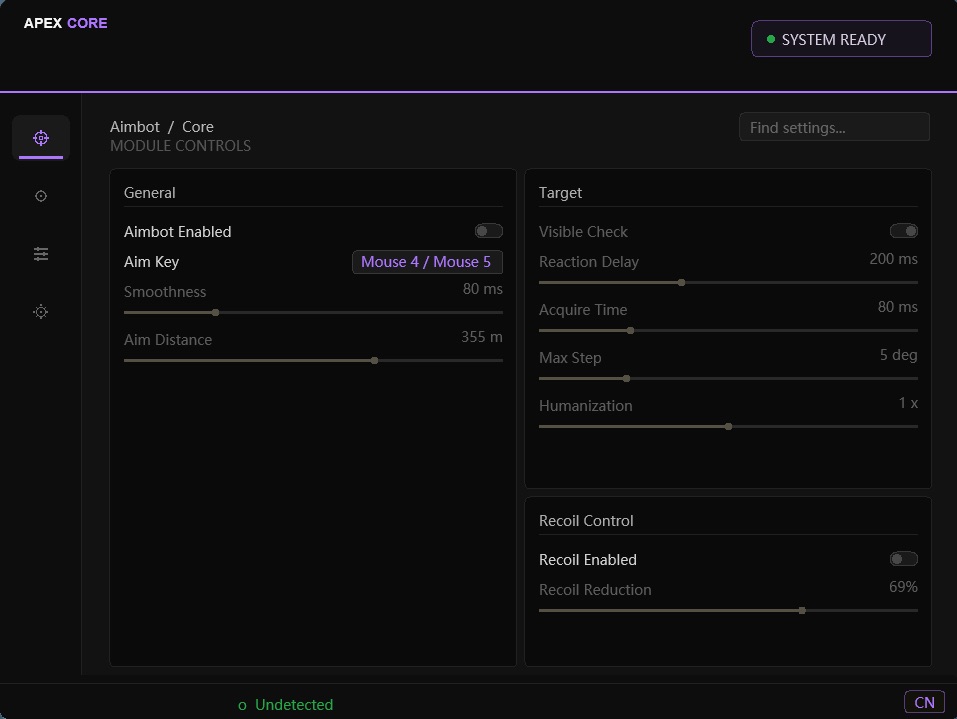Toggle the Visible Check switch

point(903,231)
